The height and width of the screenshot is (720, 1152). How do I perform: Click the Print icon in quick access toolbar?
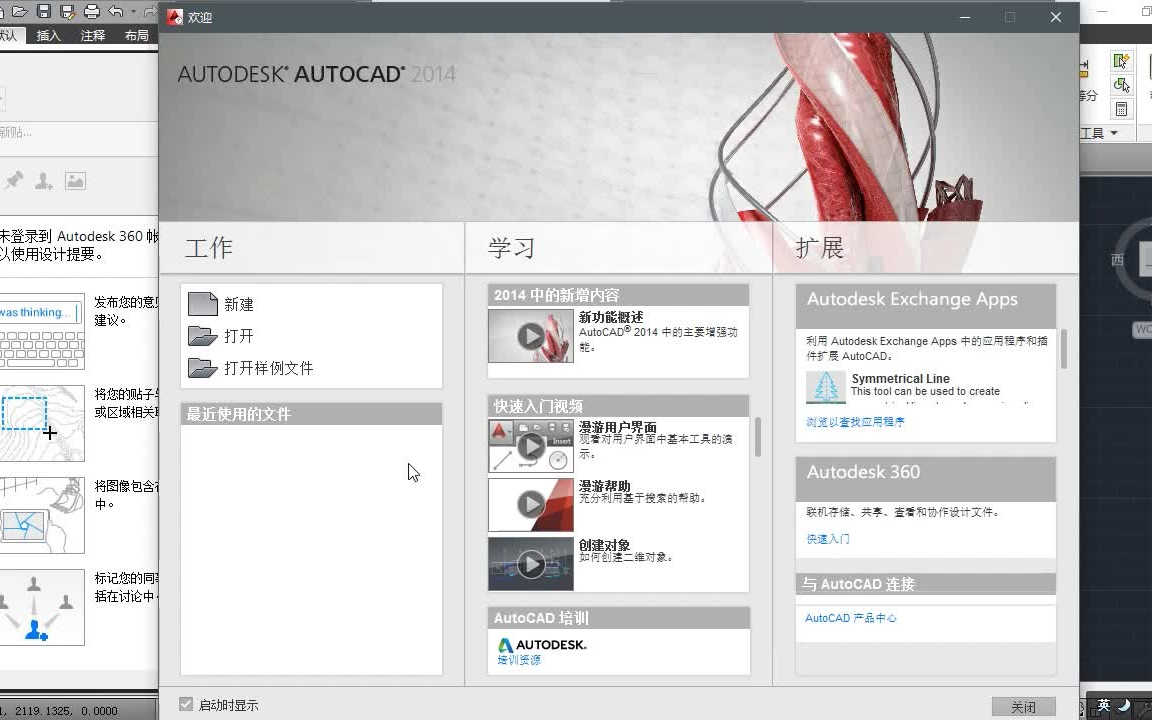(x=92, y=12)
